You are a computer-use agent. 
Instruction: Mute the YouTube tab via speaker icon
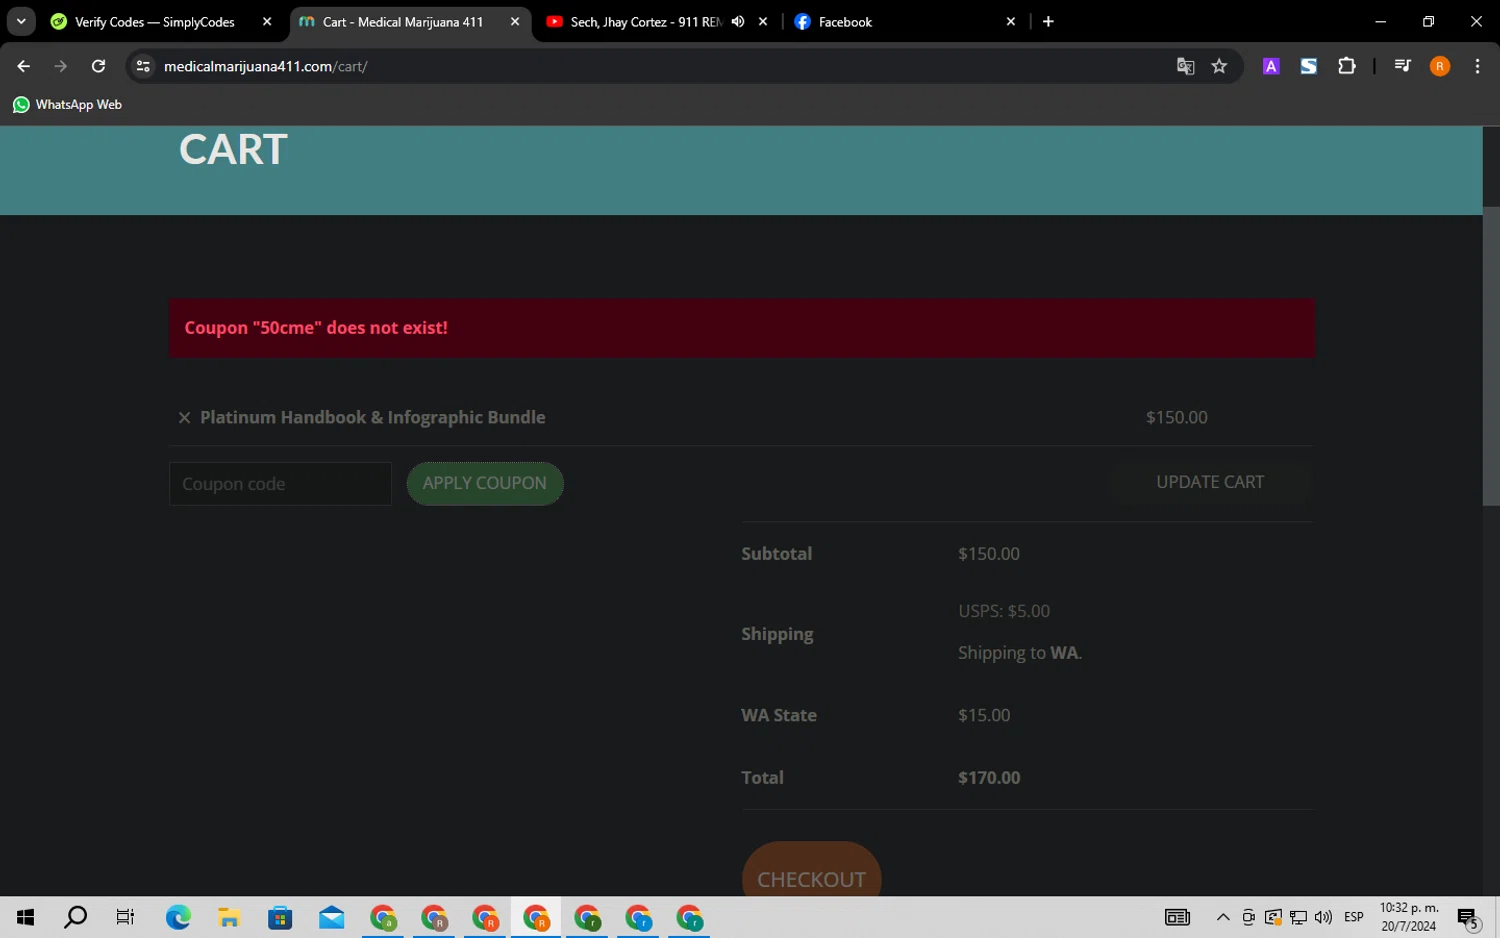tap(738, 22)
